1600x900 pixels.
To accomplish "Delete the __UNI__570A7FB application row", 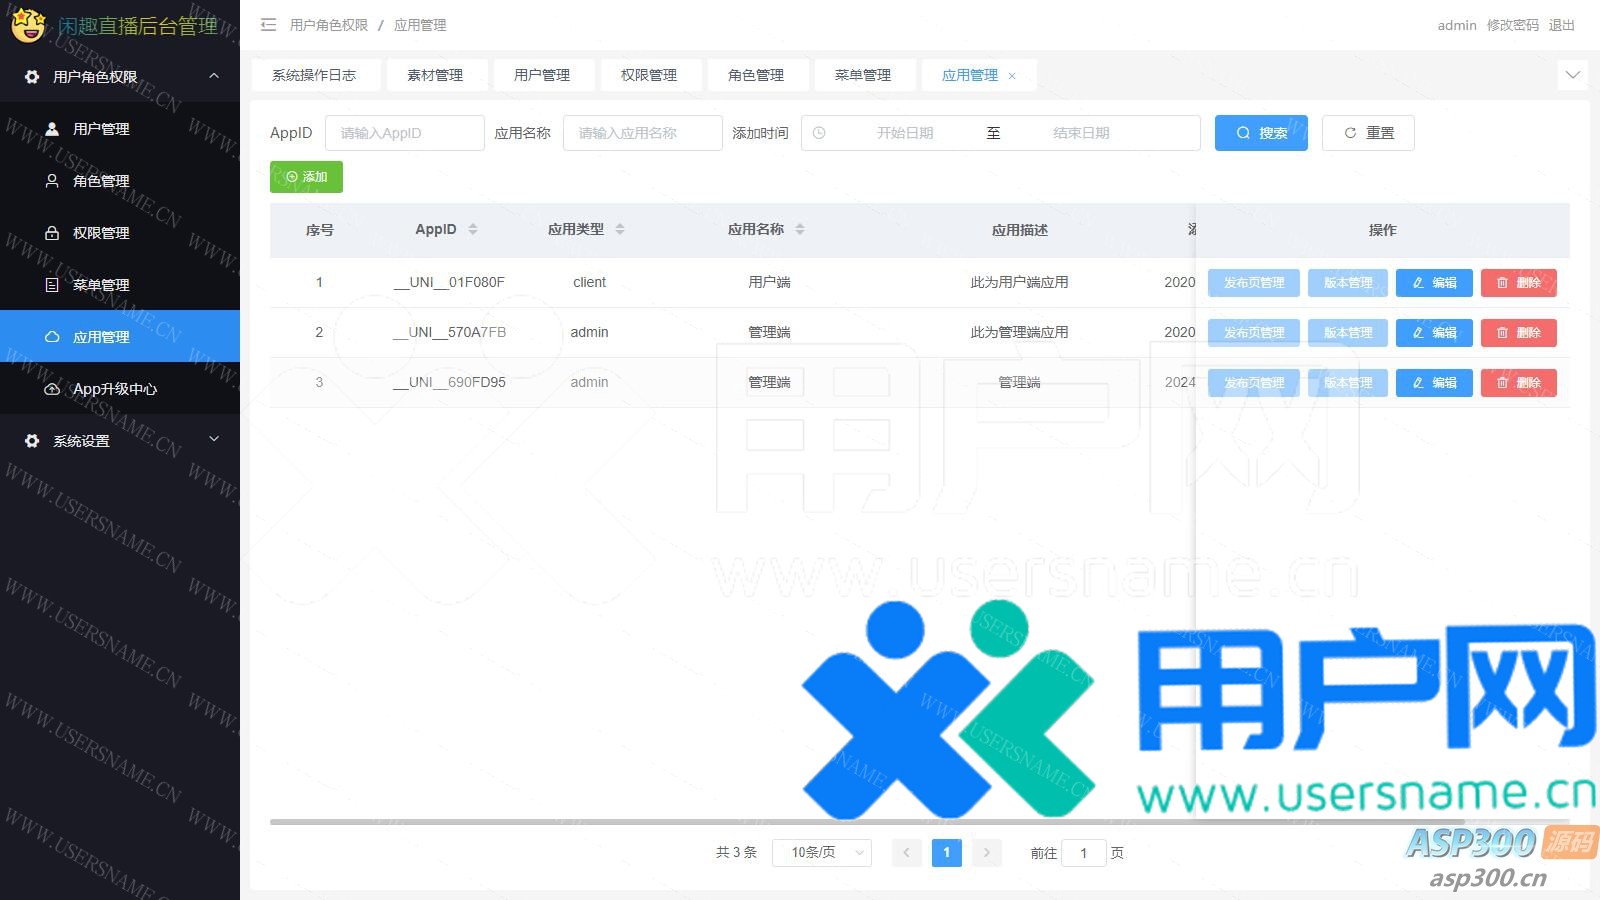I will coord(1519,333).
